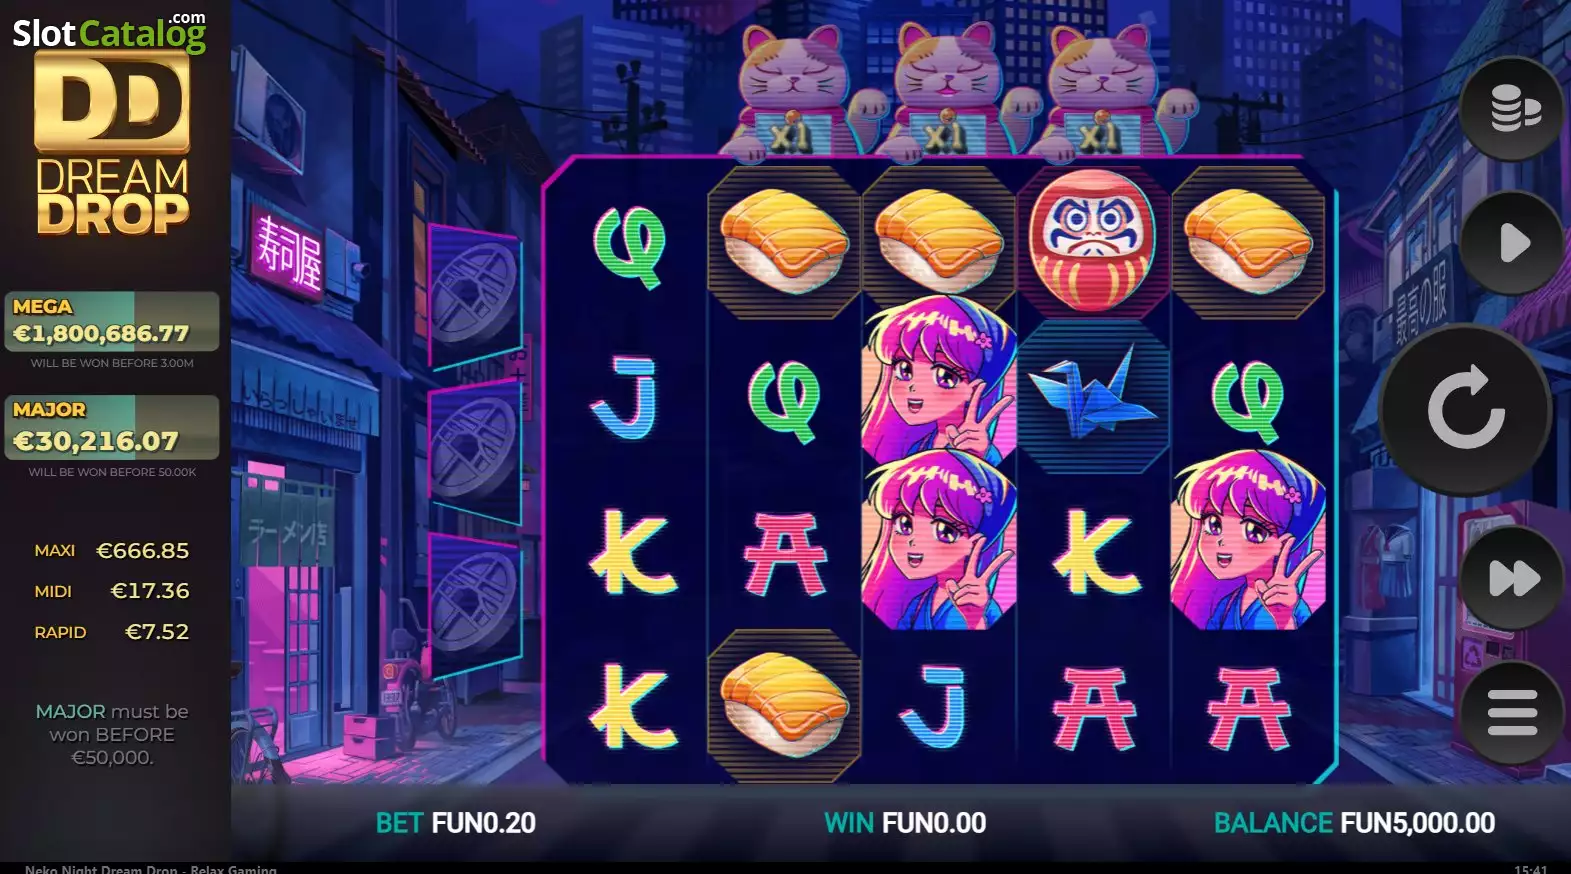Enable turbo mode with the fast-forward button
The width and height of the screenshot is (1571, 874).
[1513, 578]
